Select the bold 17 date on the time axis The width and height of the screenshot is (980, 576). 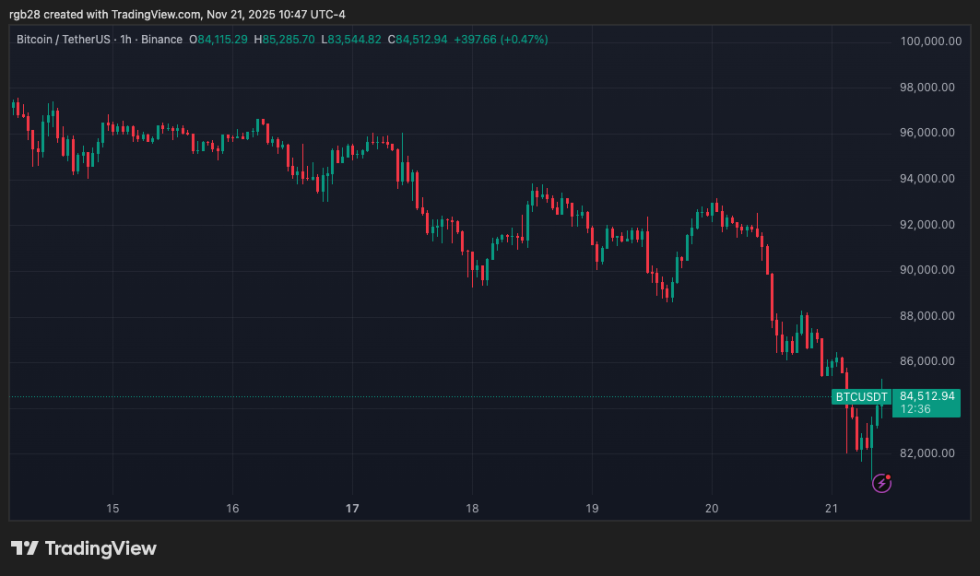[352, 509]
